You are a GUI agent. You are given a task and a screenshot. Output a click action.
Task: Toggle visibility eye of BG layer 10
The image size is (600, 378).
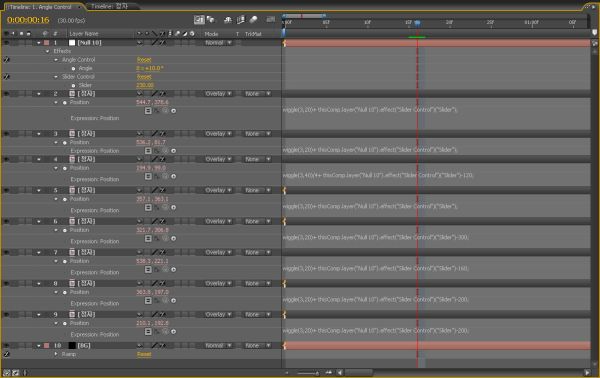pos(6,345)
